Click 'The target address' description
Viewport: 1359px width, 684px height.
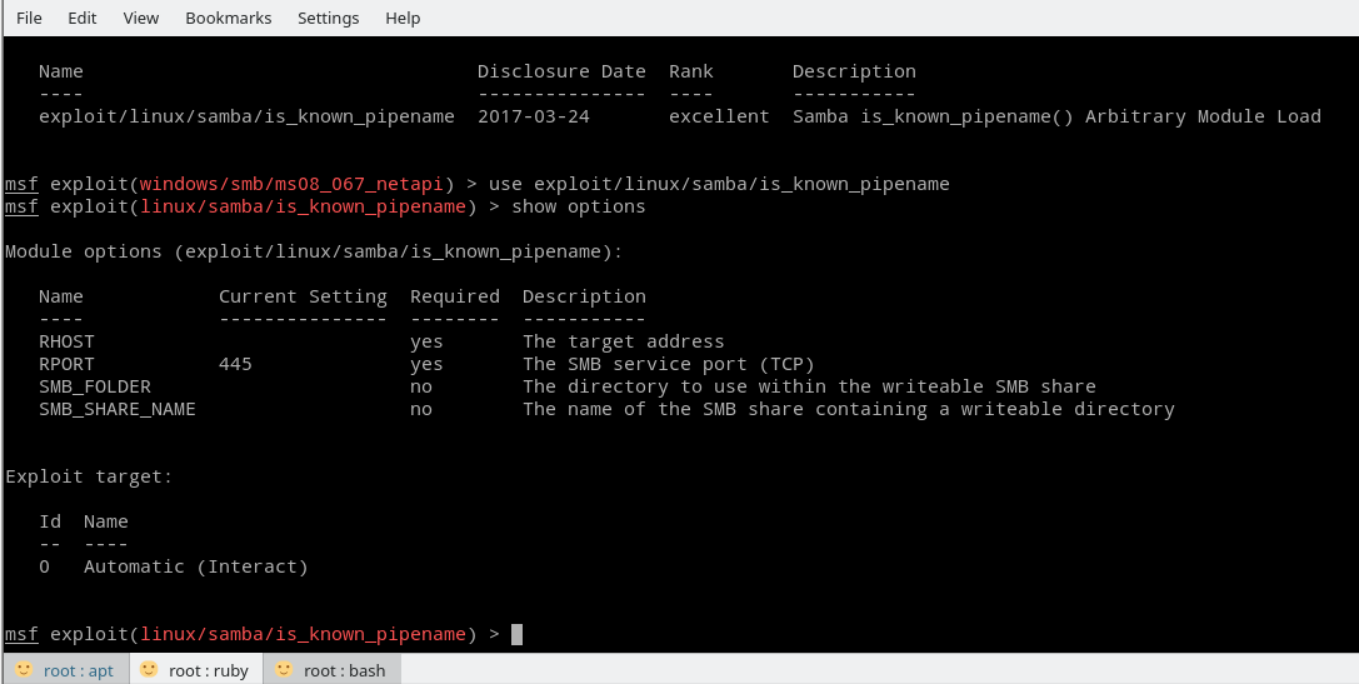(x=623, y=341)
